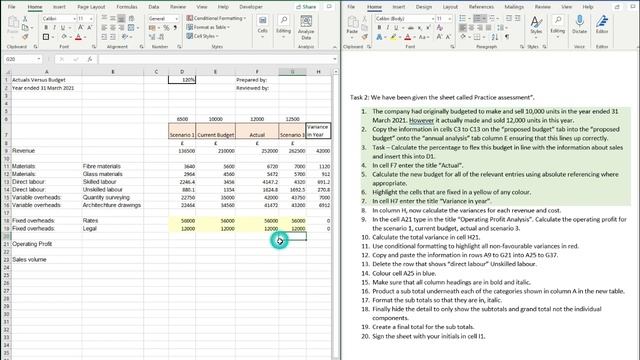640x360 pixels.
Task: Apply comma style in Excel Number group
Action: pyautogui.click(x=175, y=27)
